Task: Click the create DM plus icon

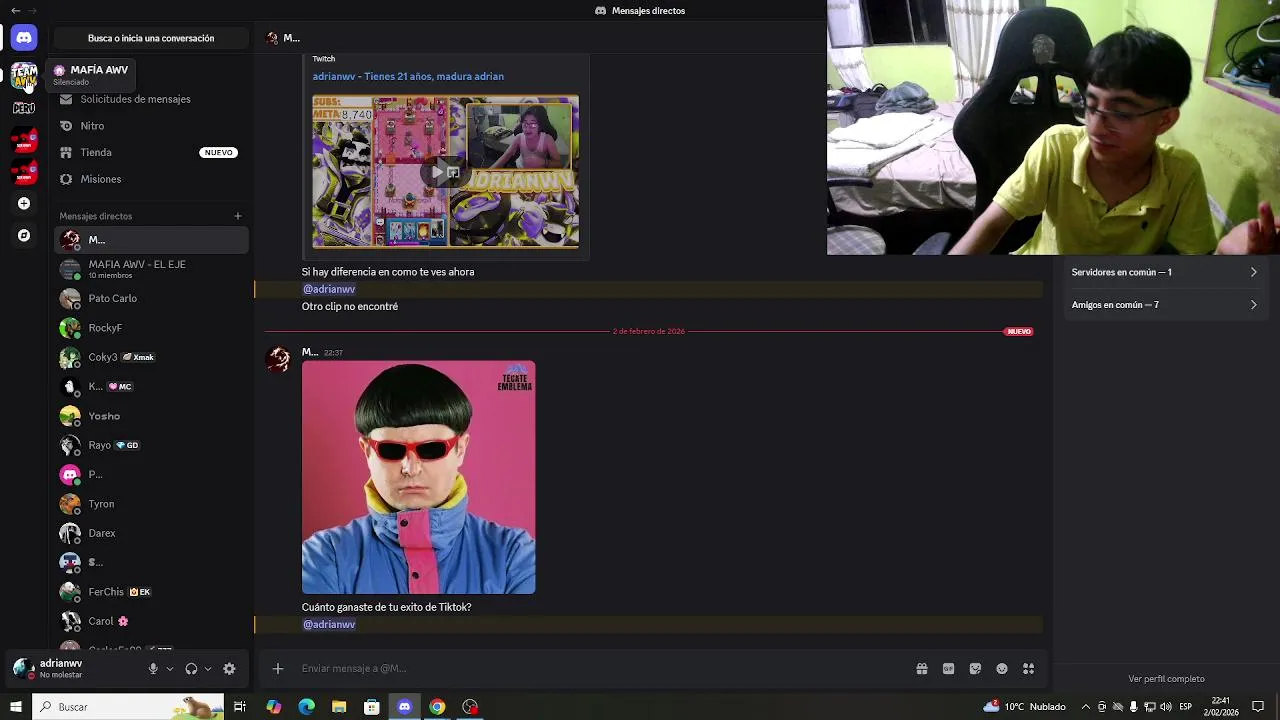Action: (x=238, y=216)
